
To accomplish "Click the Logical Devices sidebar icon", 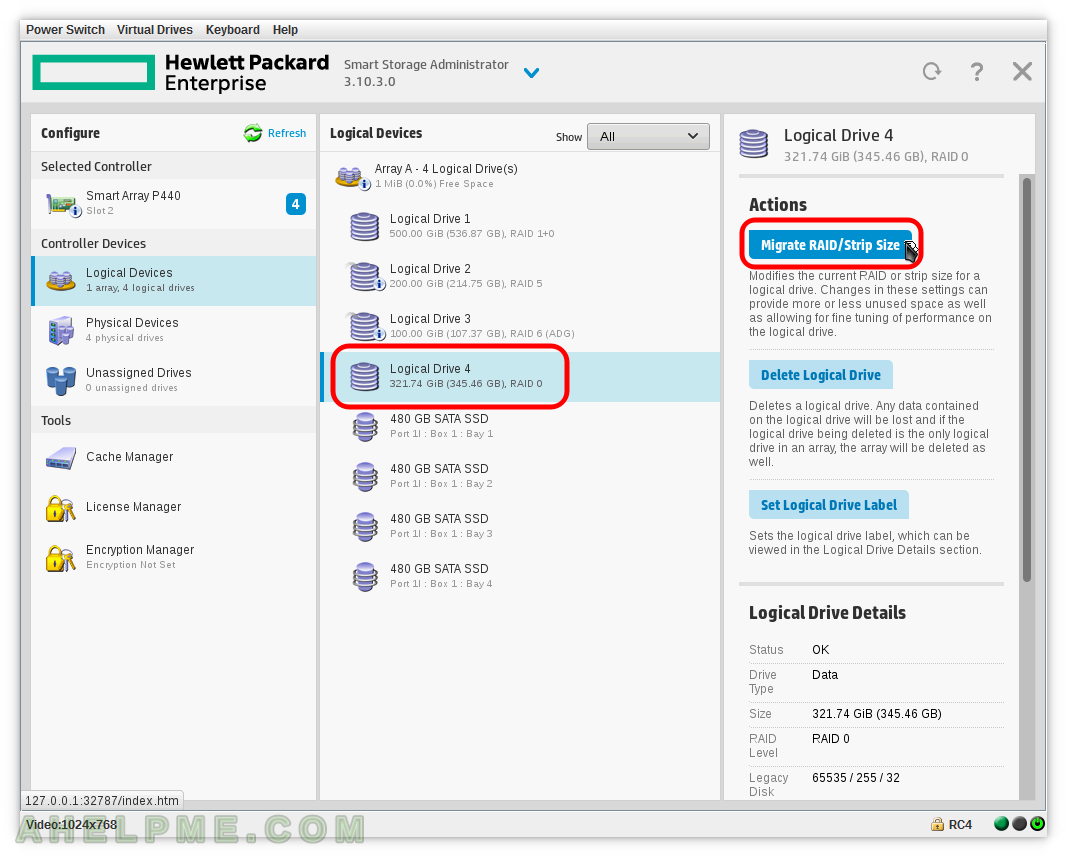I will [61, 280].
